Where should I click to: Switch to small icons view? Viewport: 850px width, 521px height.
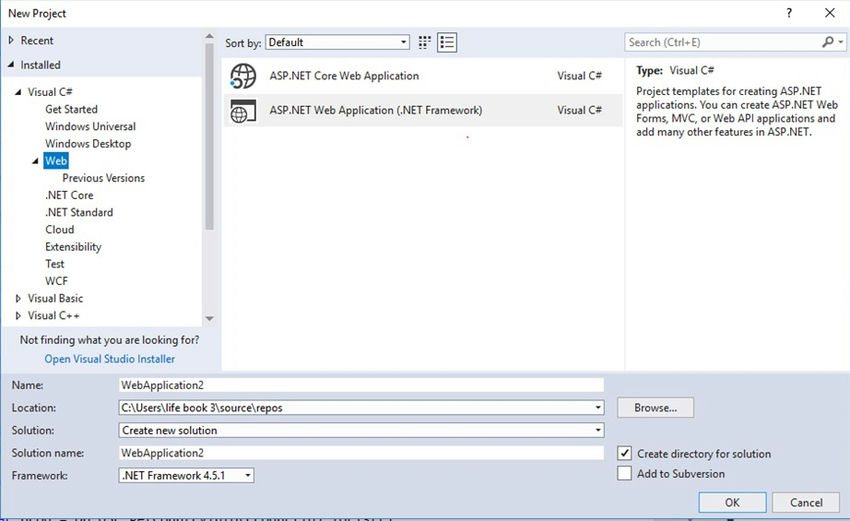tap(424, 42)
